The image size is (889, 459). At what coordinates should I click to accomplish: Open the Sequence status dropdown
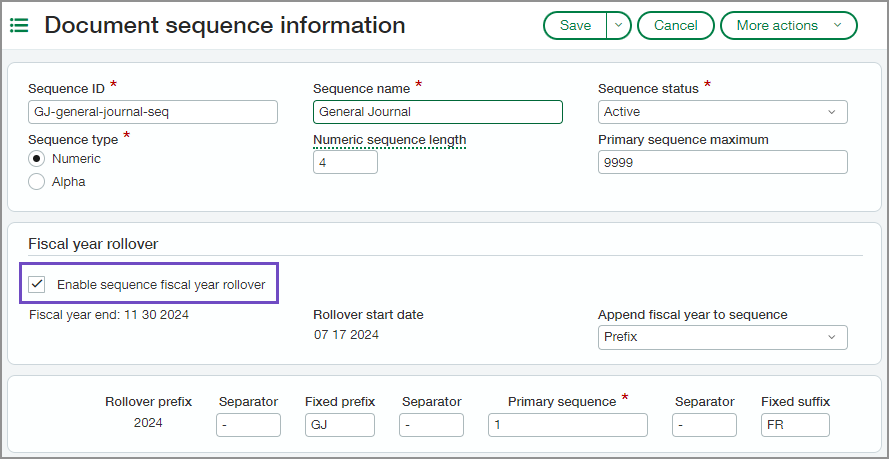[x=722, y=112]
